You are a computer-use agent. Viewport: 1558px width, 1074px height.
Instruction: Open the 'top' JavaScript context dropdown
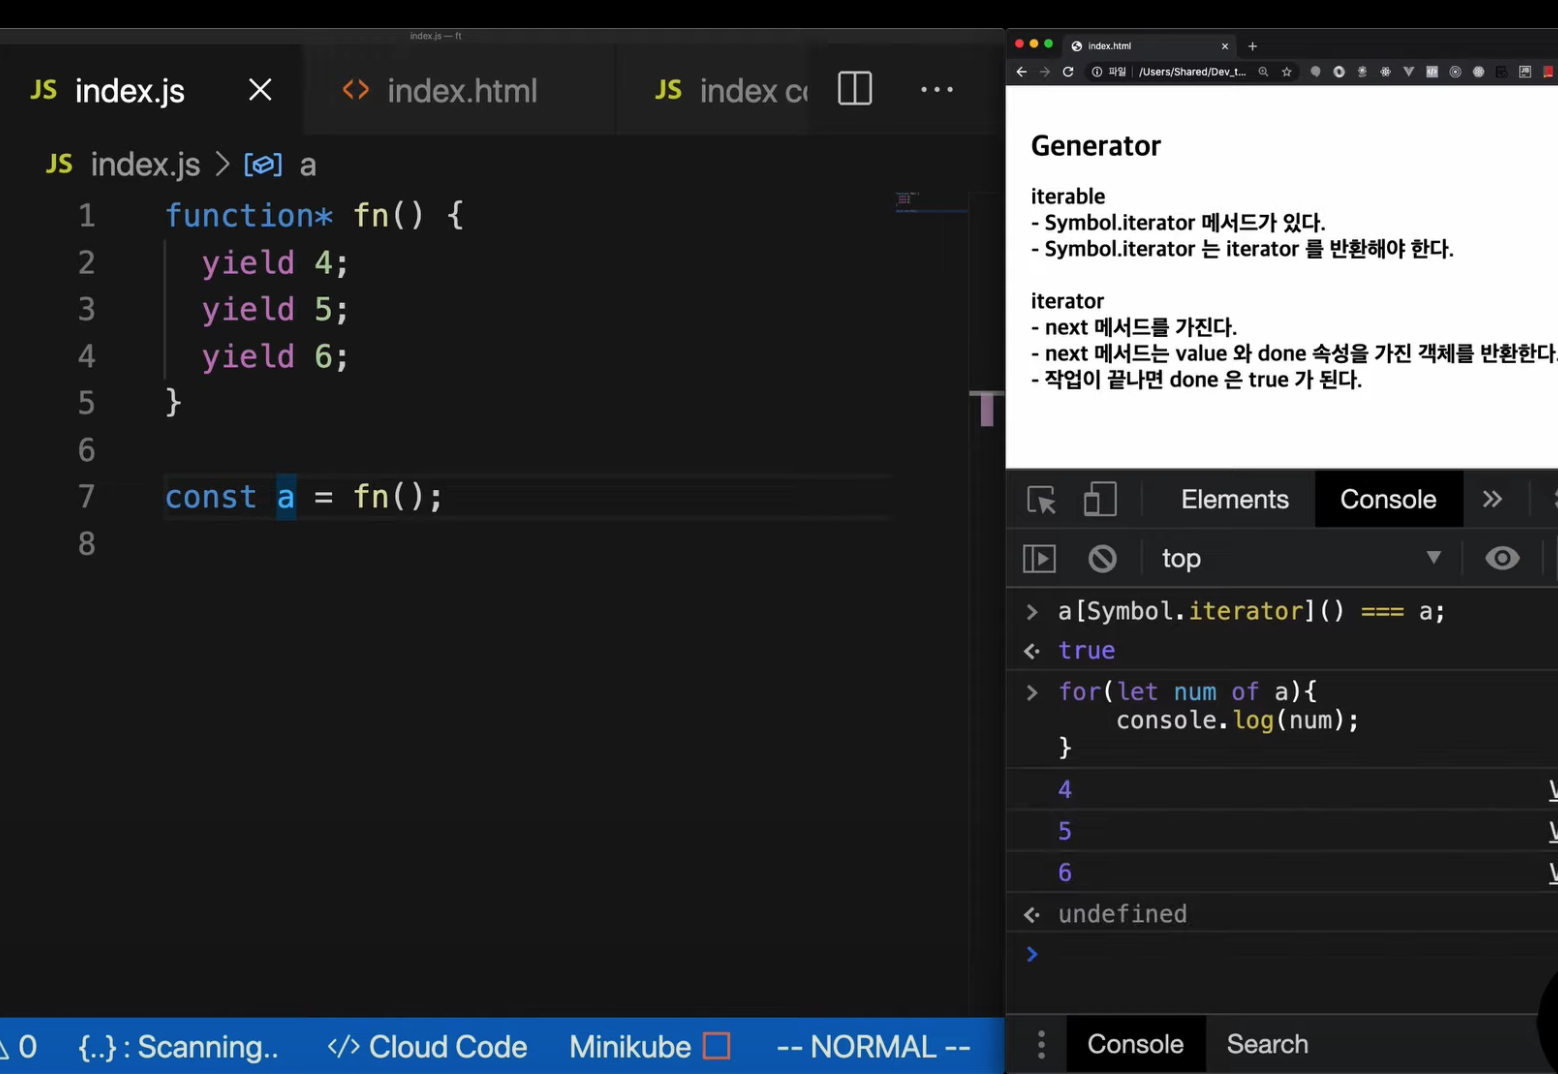point(1300,558)
